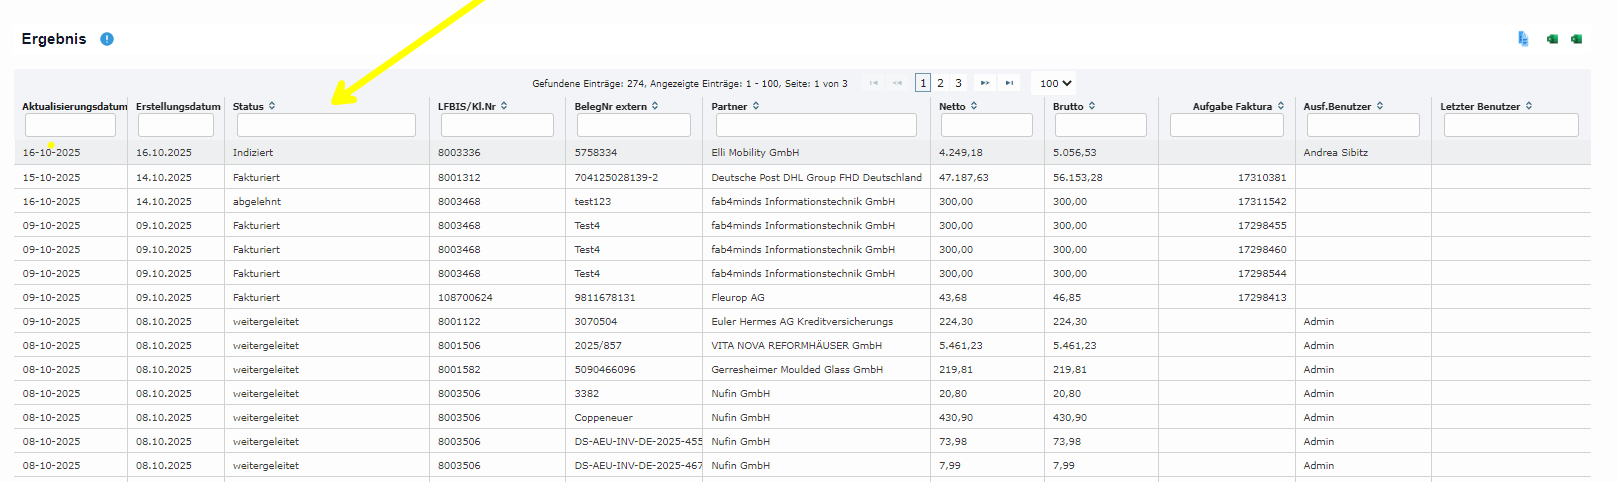Click the first green Excel export icon

[1552, 39]
